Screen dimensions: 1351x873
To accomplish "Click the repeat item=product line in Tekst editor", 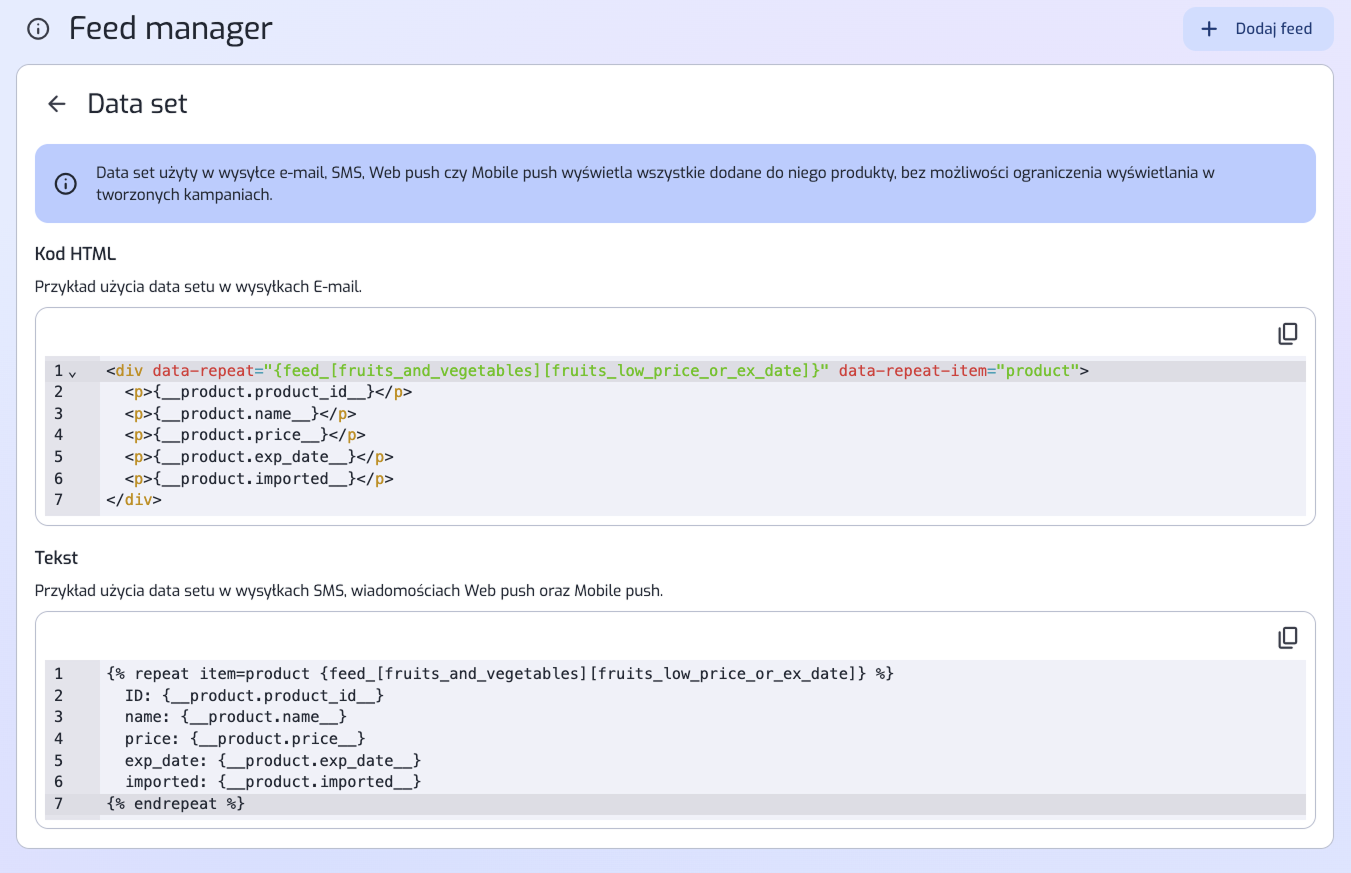I will 499,674.
